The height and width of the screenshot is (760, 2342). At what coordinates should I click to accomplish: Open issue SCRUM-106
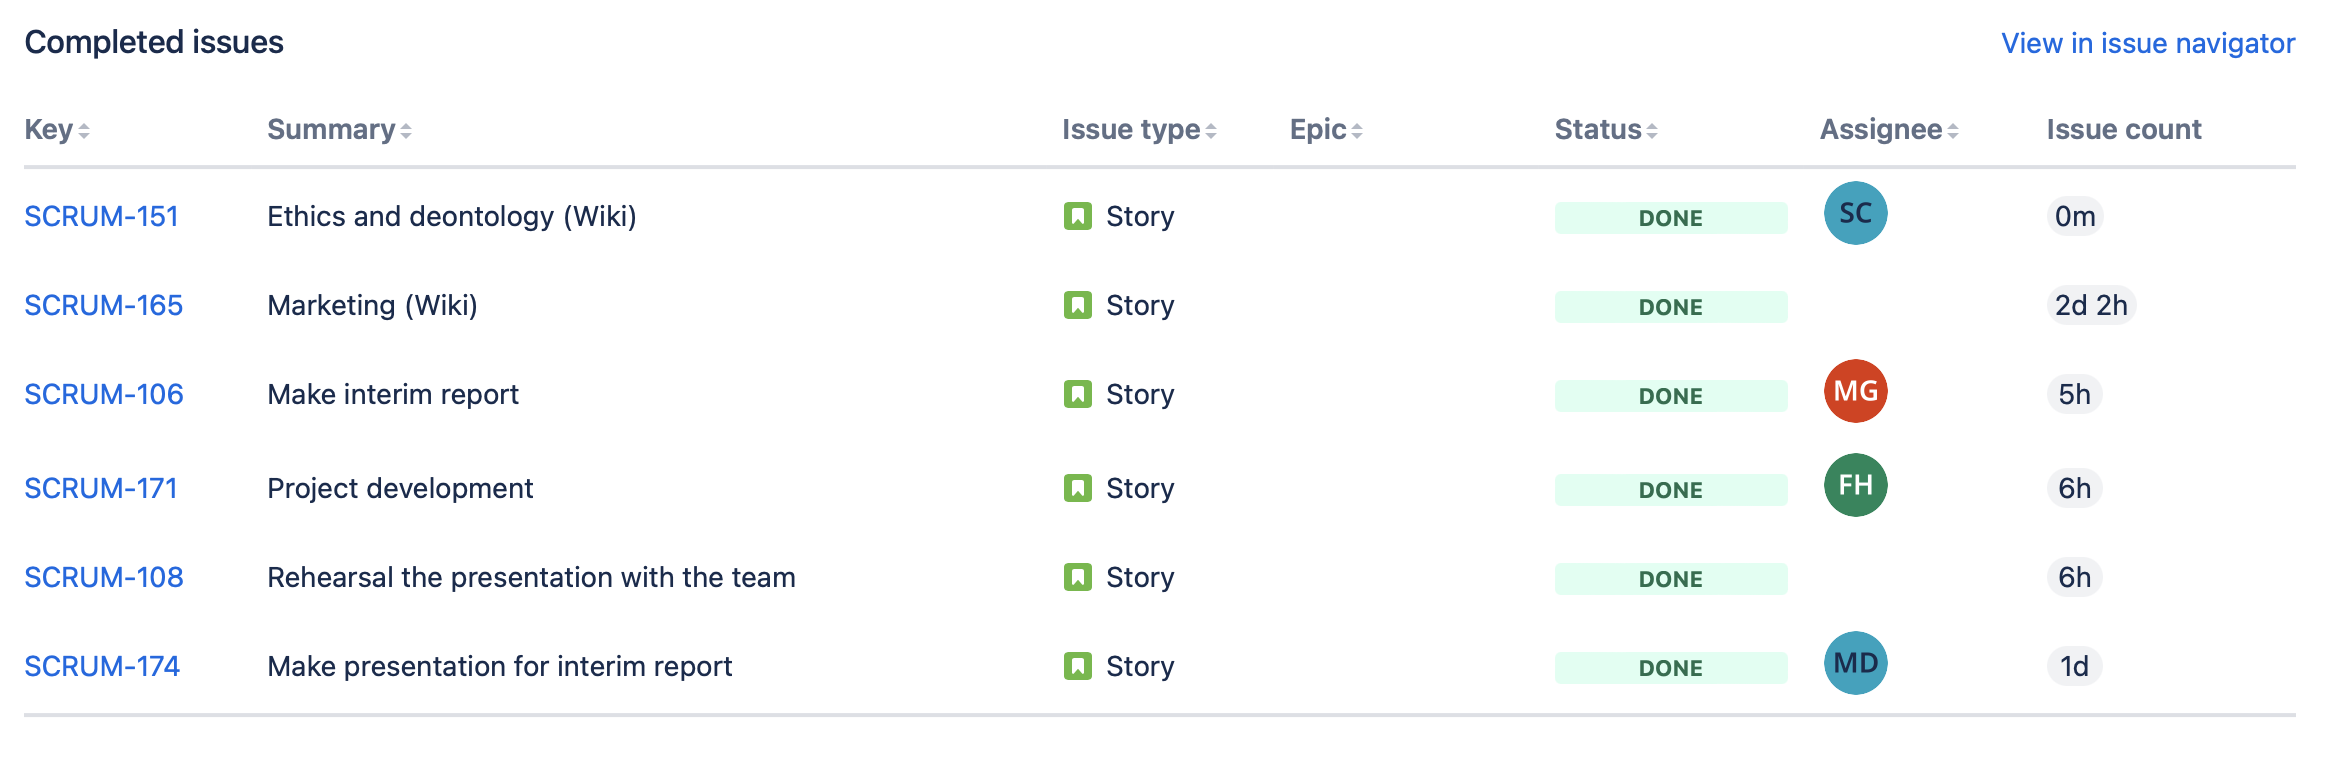pos(103,394)
